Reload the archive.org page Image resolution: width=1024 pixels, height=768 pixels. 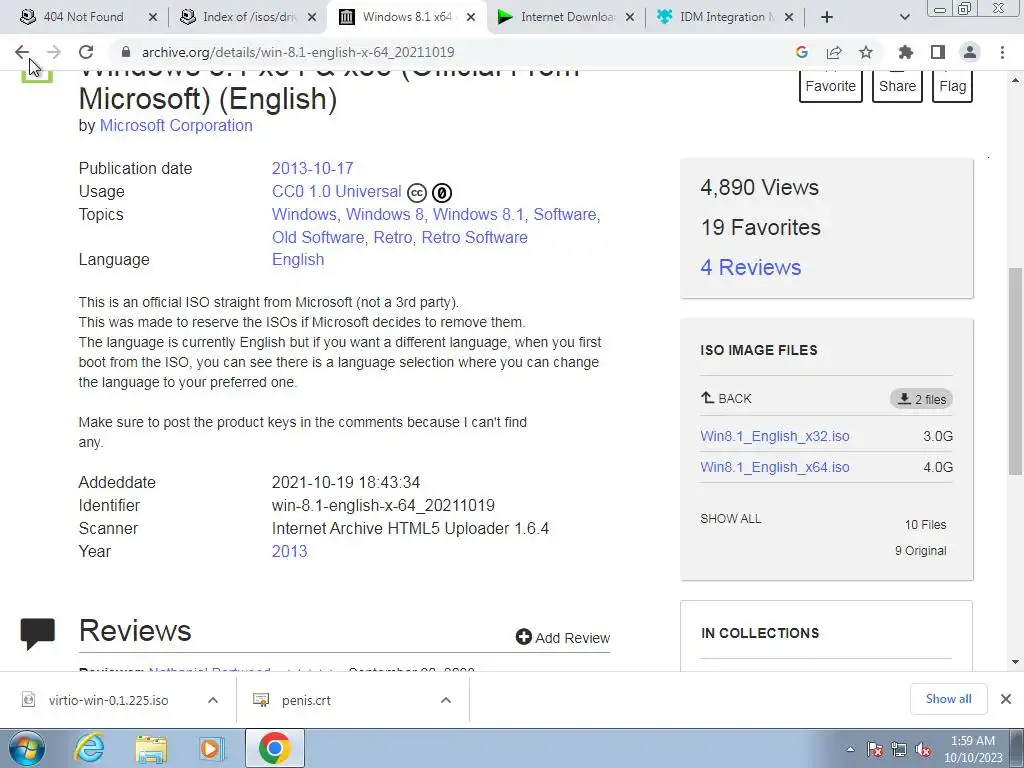point(86,52)
